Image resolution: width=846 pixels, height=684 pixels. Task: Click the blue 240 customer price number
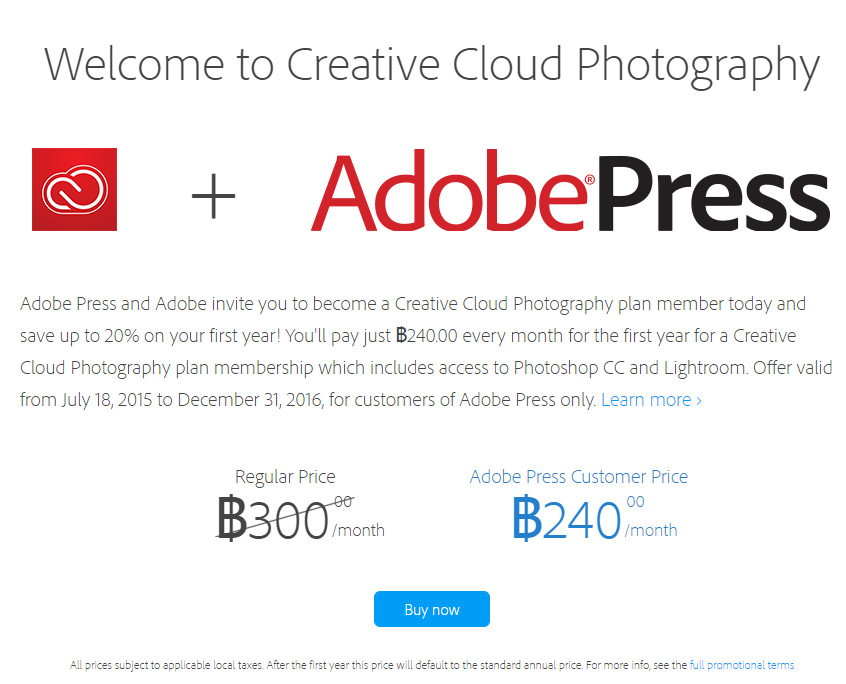pyautogui.click(x=582, y=520)
